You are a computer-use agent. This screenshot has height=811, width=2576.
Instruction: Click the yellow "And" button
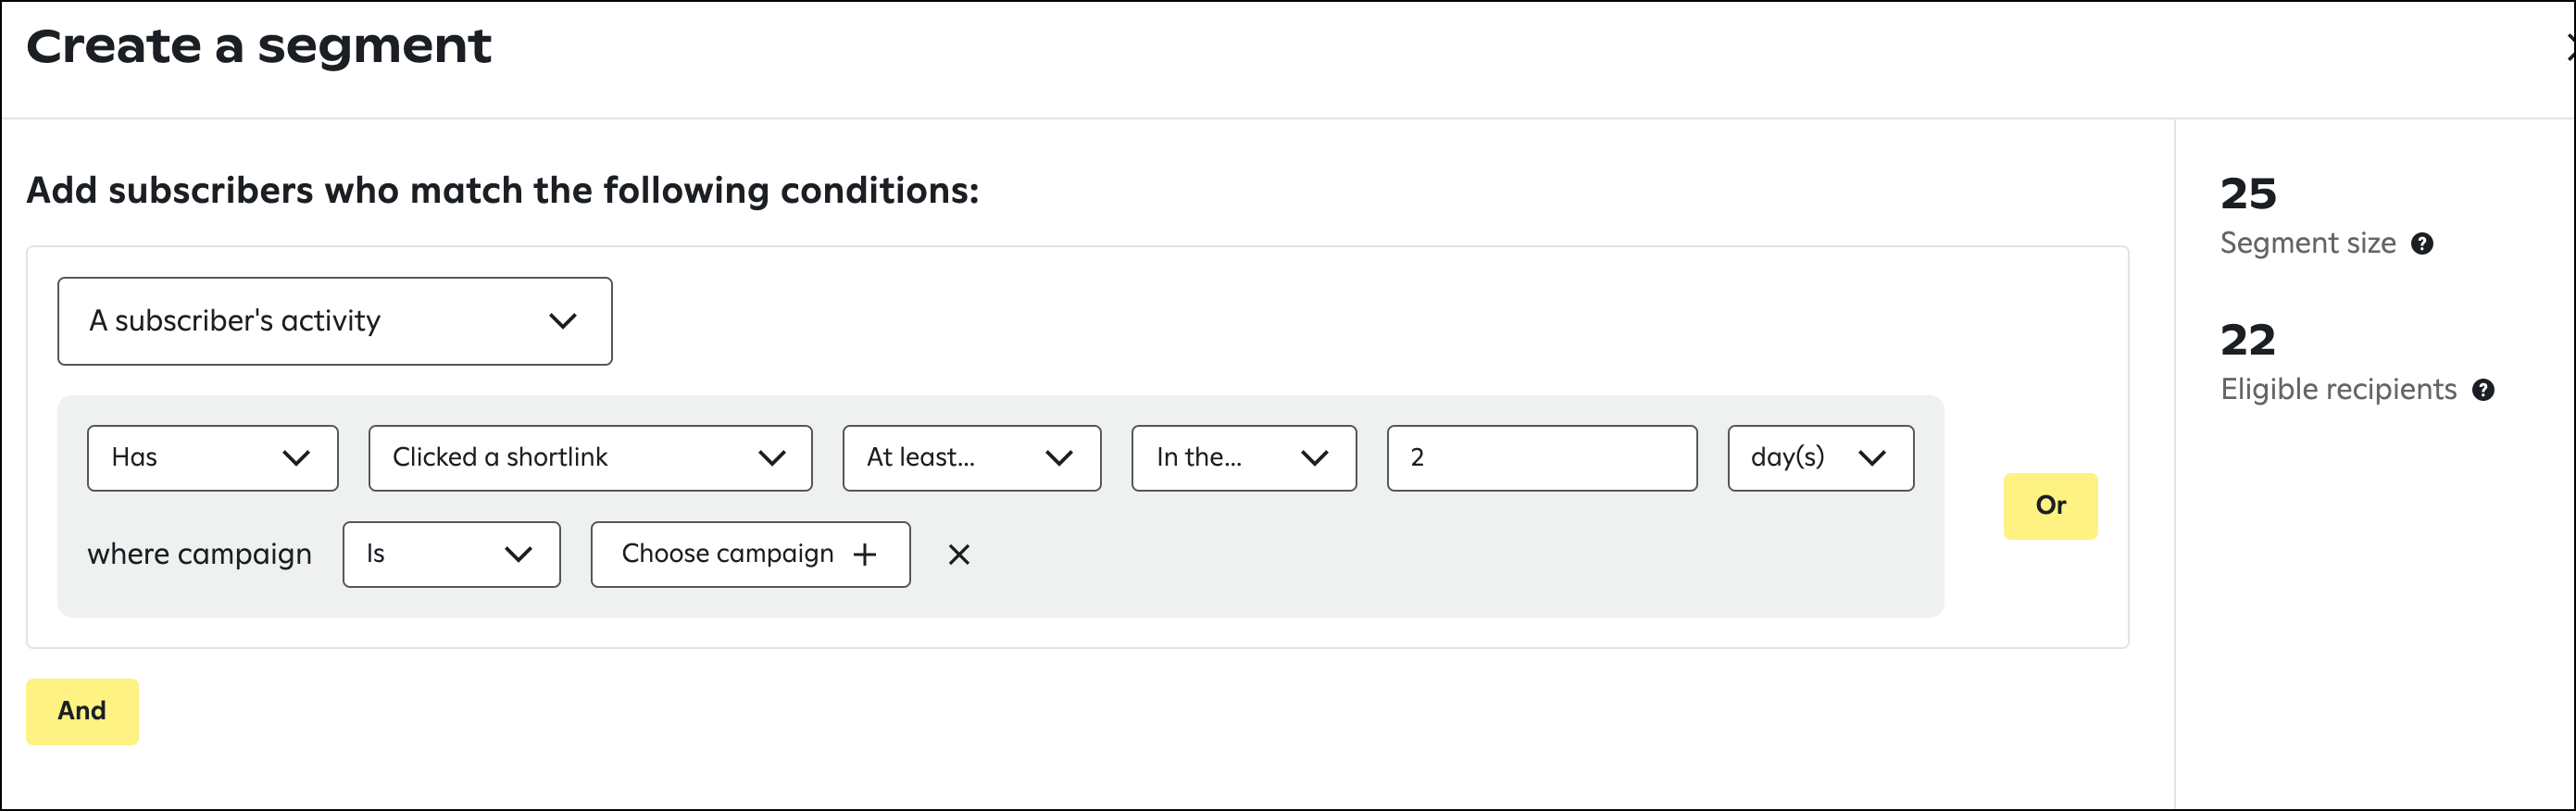(82, 711)
